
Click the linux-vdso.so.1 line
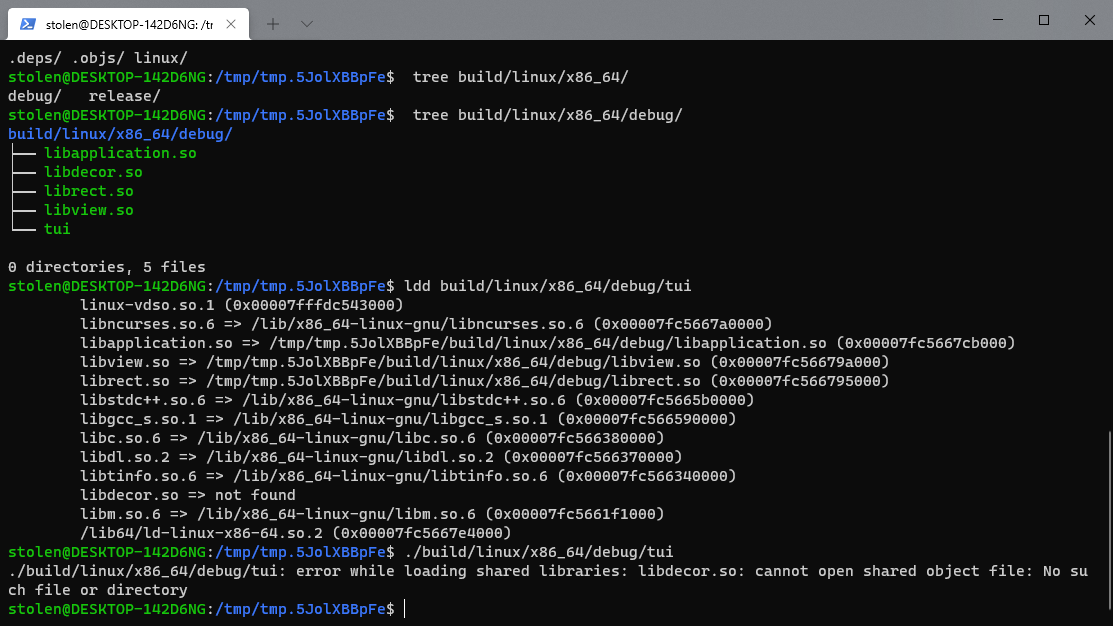click(x=241, y=305)
